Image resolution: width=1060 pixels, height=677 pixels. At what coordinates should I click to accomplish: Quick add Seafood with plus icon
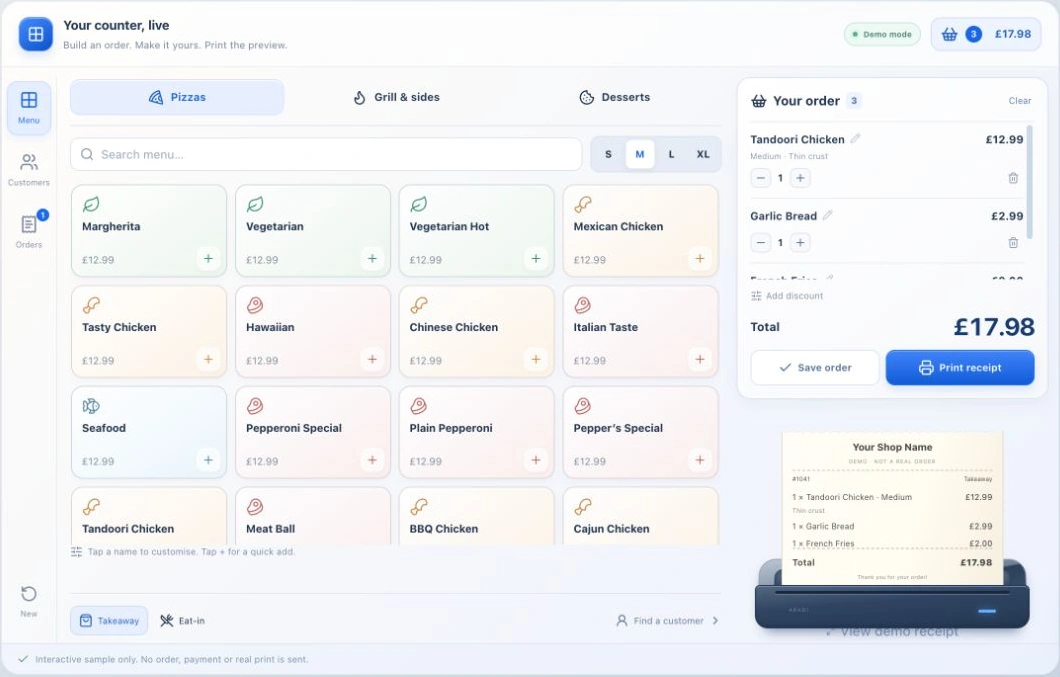(208, 460)
